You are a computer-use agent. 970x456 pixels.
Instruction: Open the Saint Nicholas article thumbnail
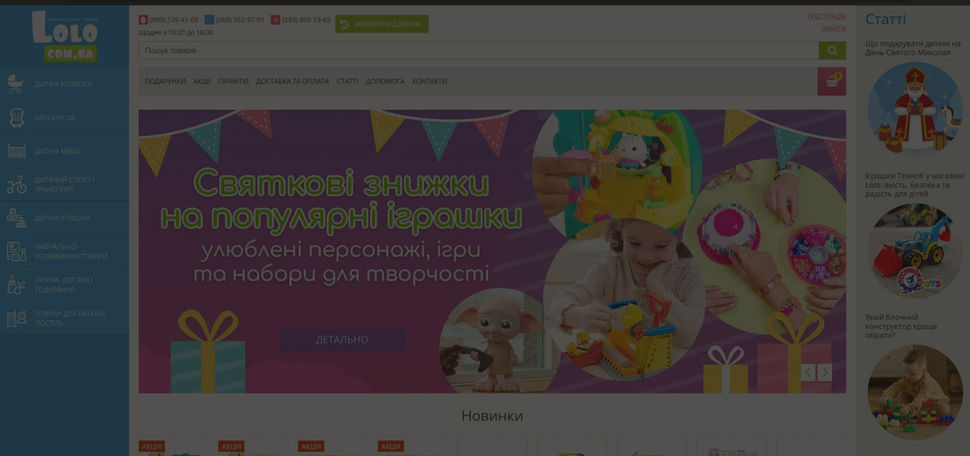(x=914, y=108)
